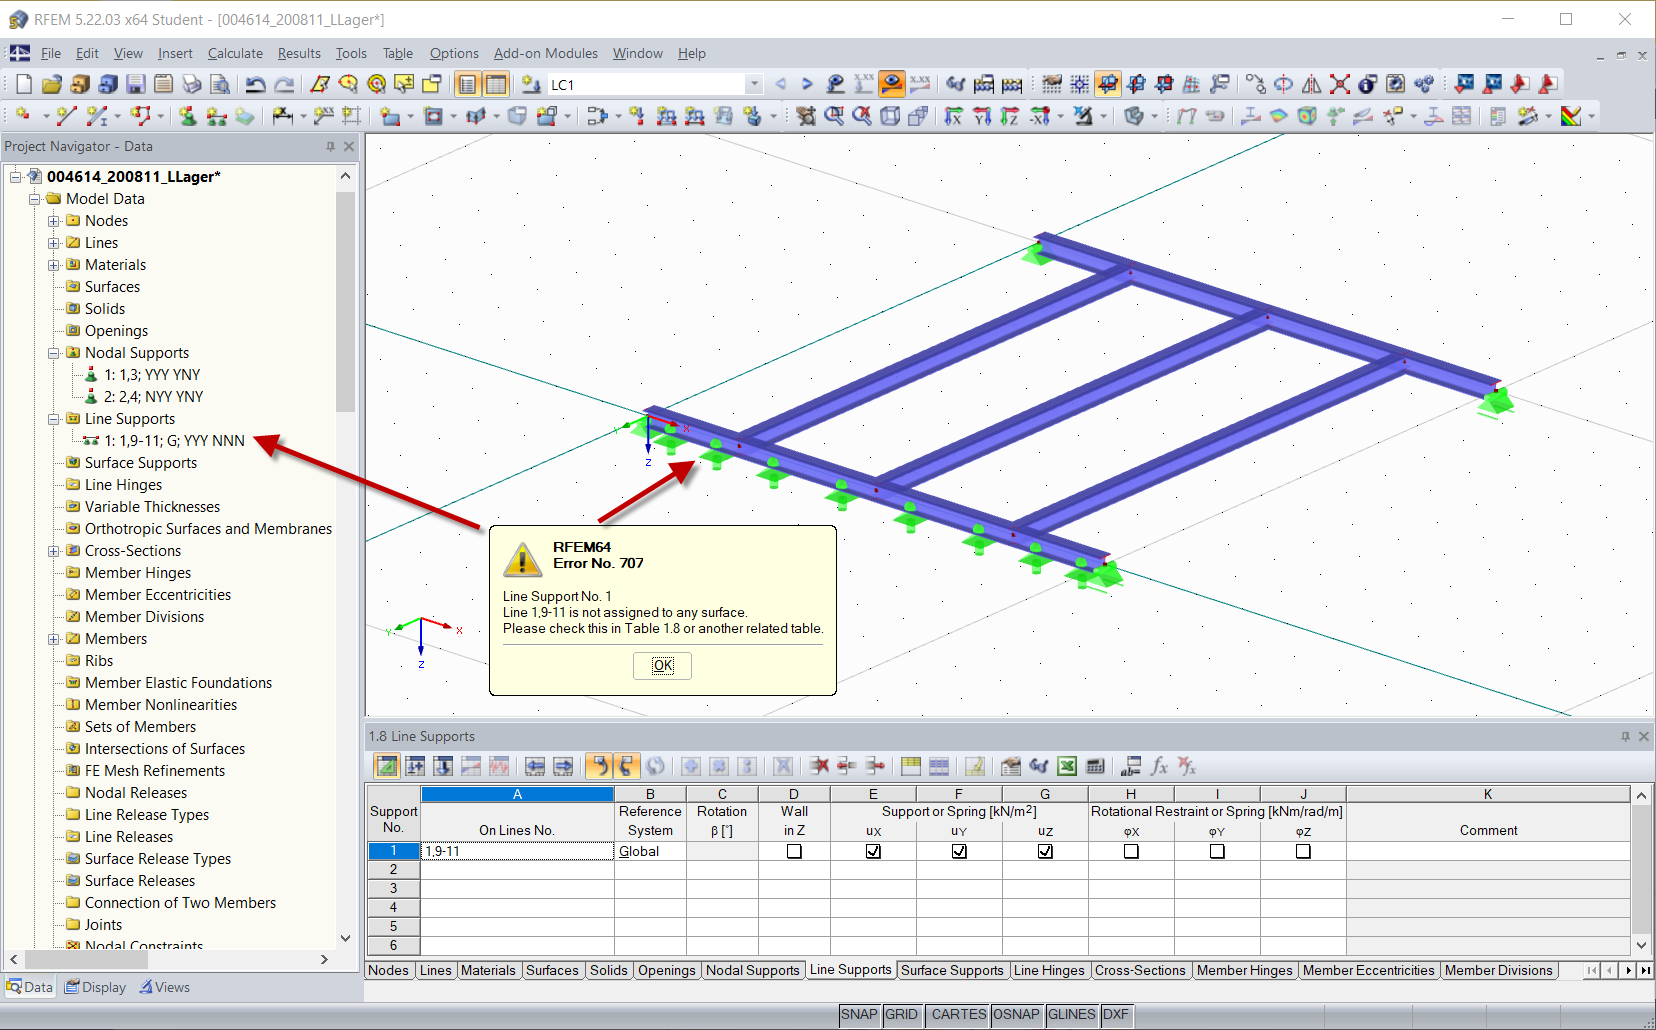The width and height of the screenshot is (1656, 1030).
Task: Open print preview with the magnifier page icon
Action: (x=220, y=84)
